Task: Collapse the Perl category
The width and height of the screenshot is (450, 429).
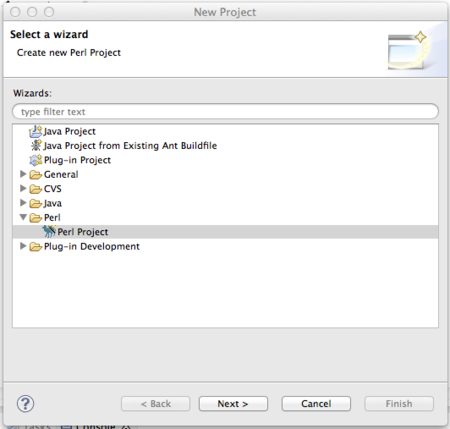Action: point(23,217)
